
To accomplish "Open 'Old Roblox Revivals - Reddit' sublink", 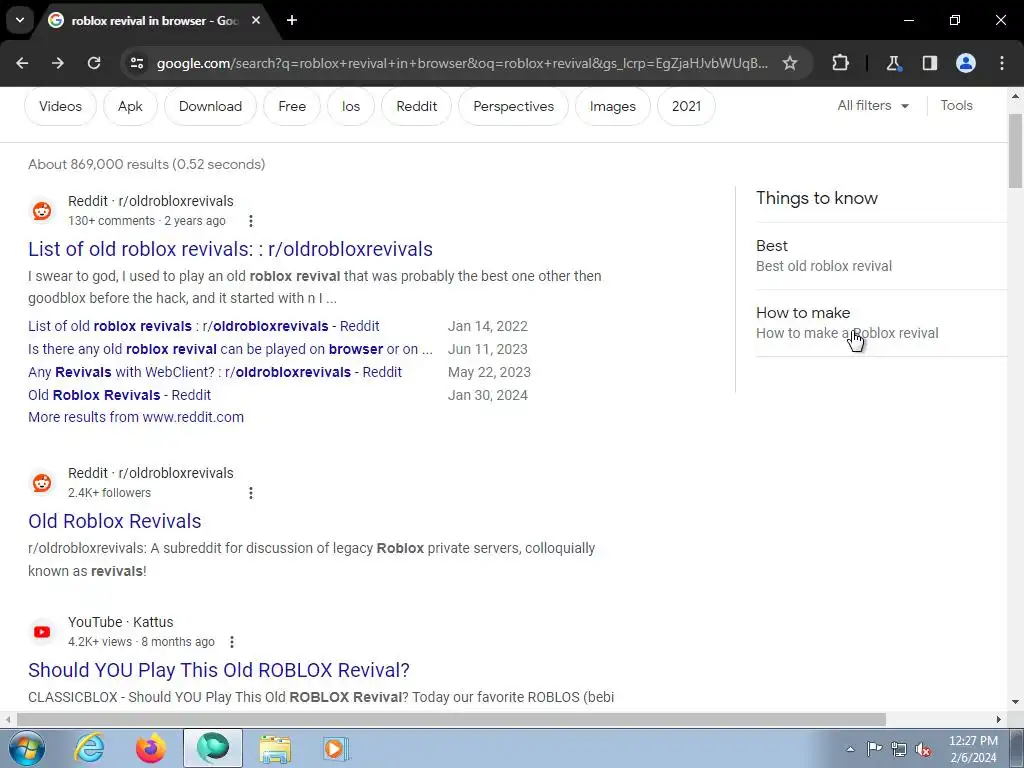I will pyautogui.click(x=120, y=395).
